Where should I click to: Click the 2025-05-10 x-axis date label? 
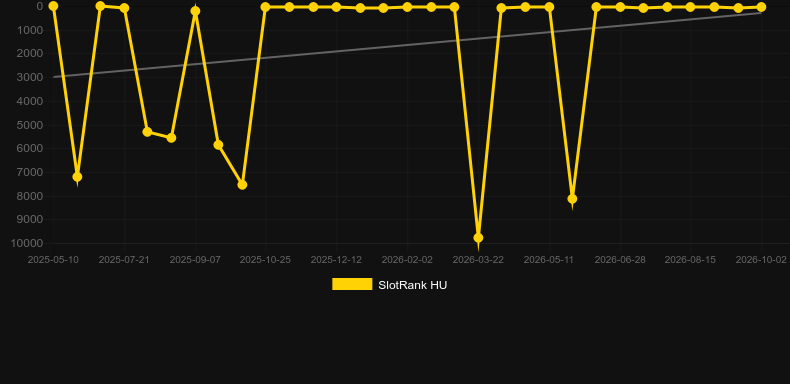[x=53, y=260]
